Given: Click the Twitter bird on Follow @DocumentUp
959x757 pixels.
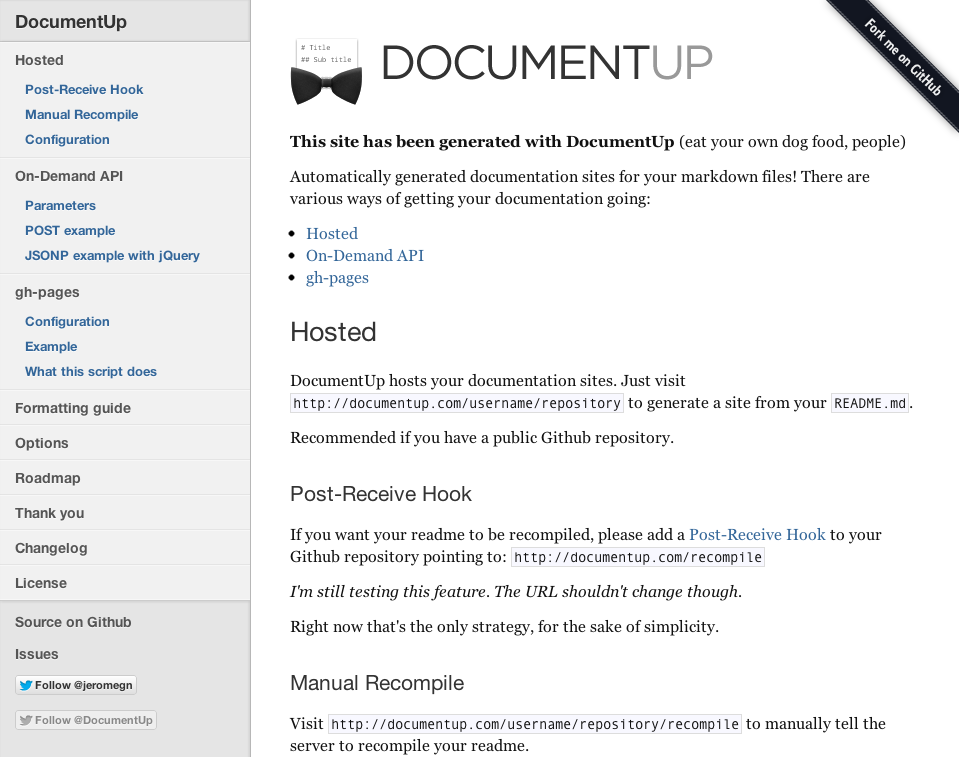Looking at the screenshot, I should (26, 720).
